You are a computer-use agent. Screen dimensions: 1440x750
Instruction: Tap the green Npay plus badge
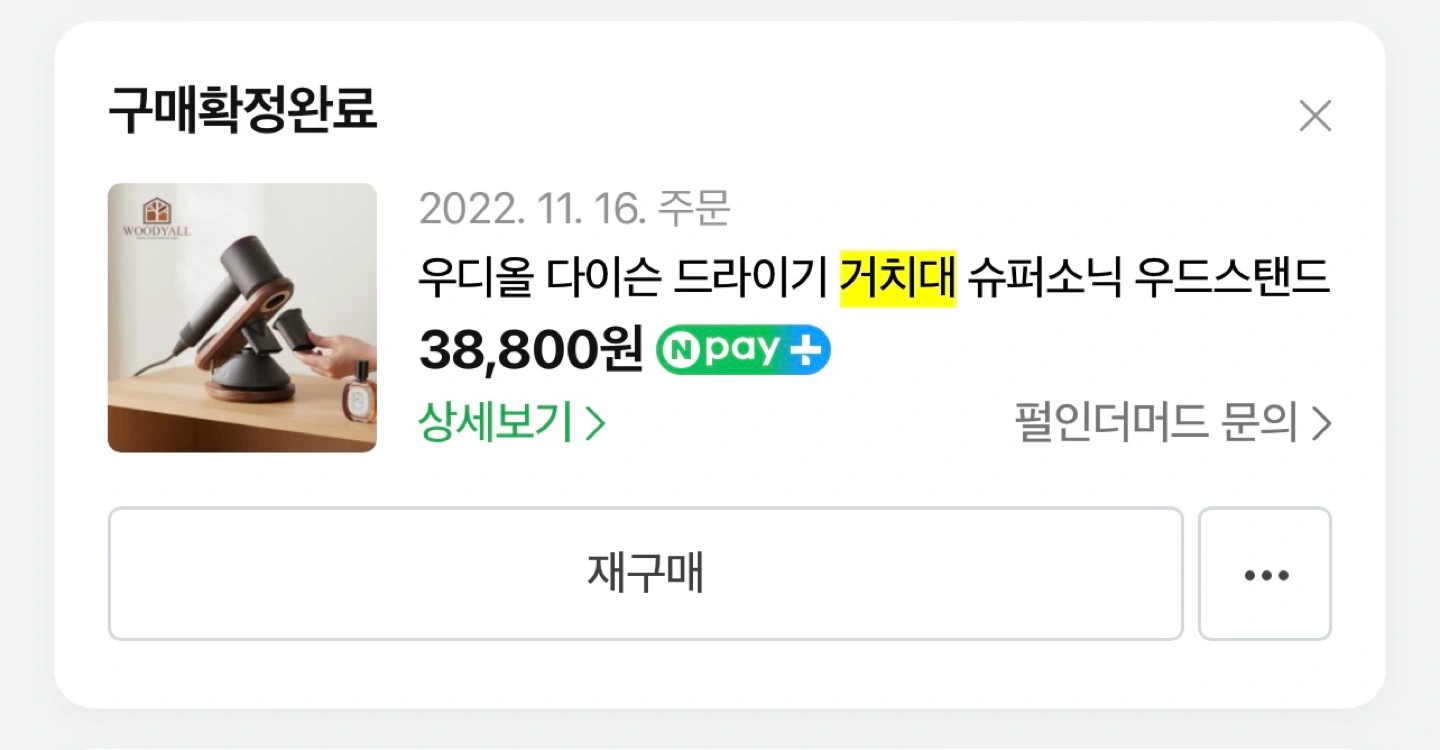point(743,351)
